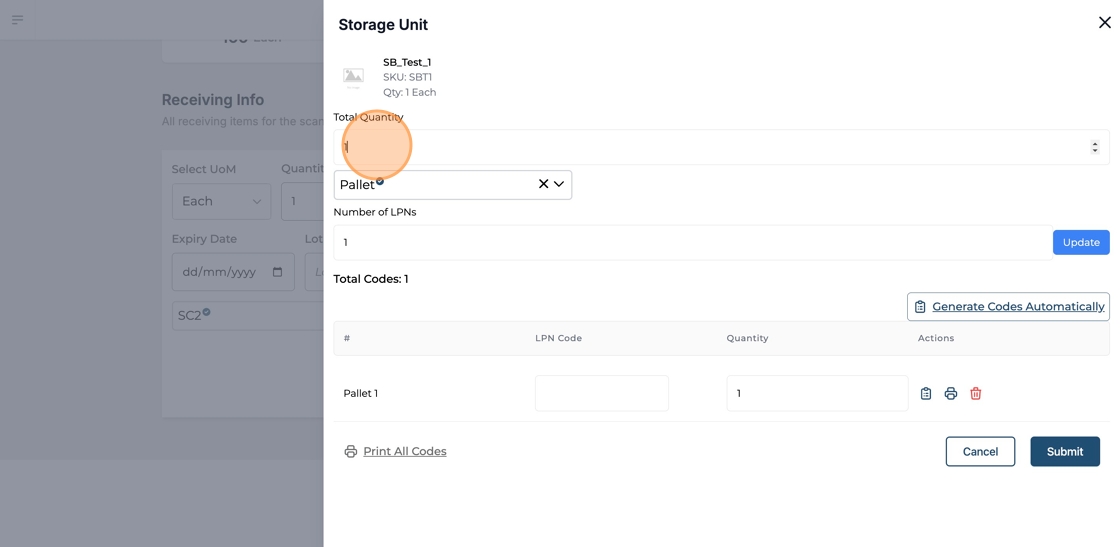The width and height of the screenshot is (1120, 547).
Task: Click the Pallet 1 Quantity field
Action: click(x=816, y=393)
